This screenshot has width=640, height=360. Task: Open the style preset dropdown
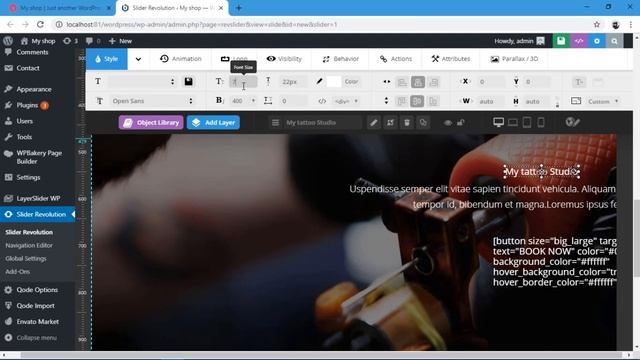tap(141, 82)
